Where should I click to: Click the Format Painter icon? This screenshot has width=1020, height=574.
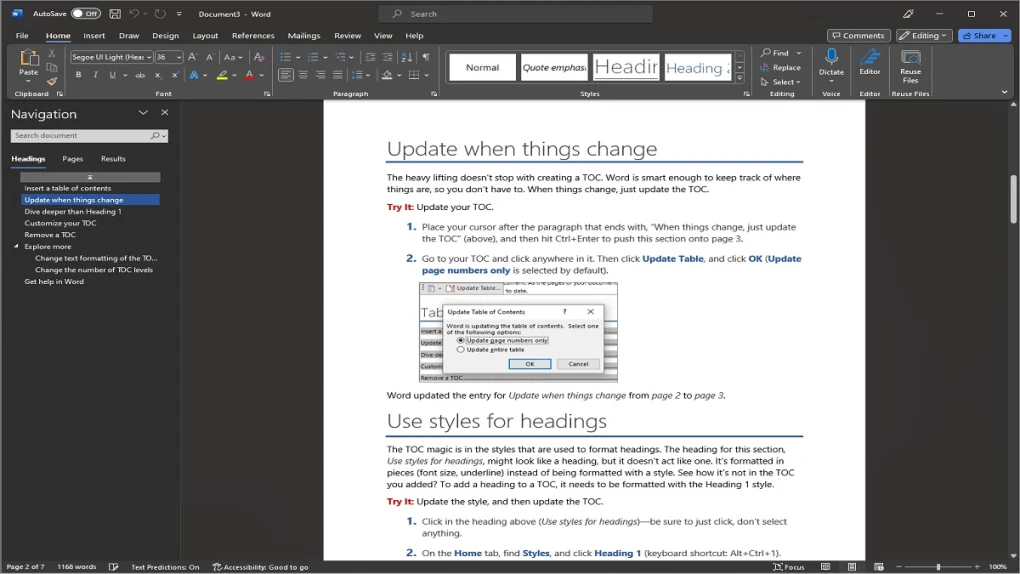[x=51, y=81]
